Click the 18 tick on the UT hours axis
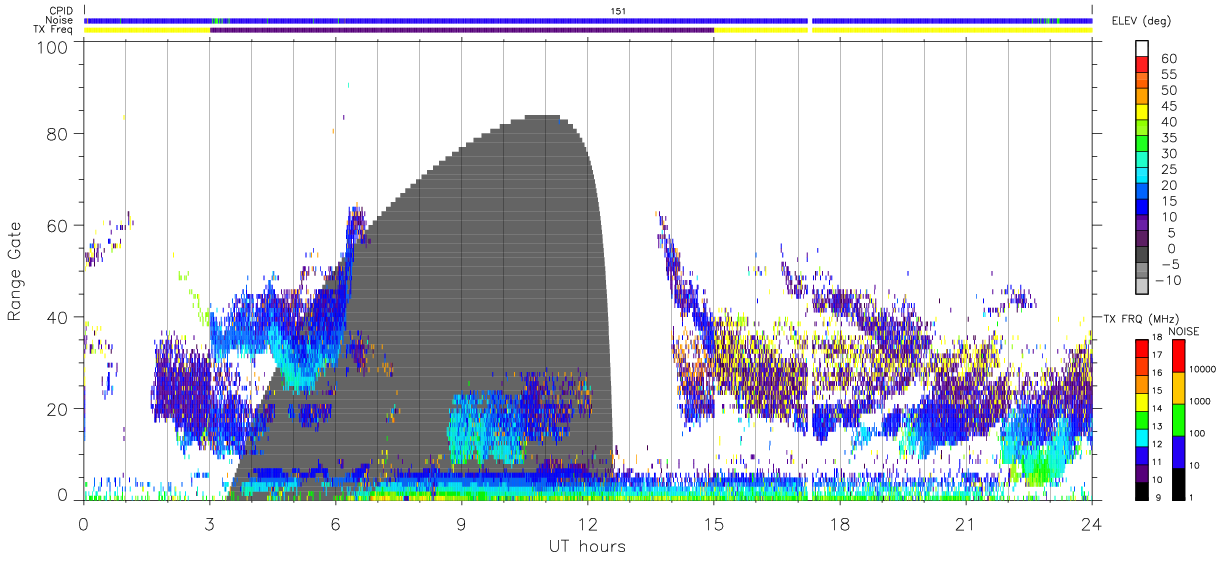 coord(840,524)
